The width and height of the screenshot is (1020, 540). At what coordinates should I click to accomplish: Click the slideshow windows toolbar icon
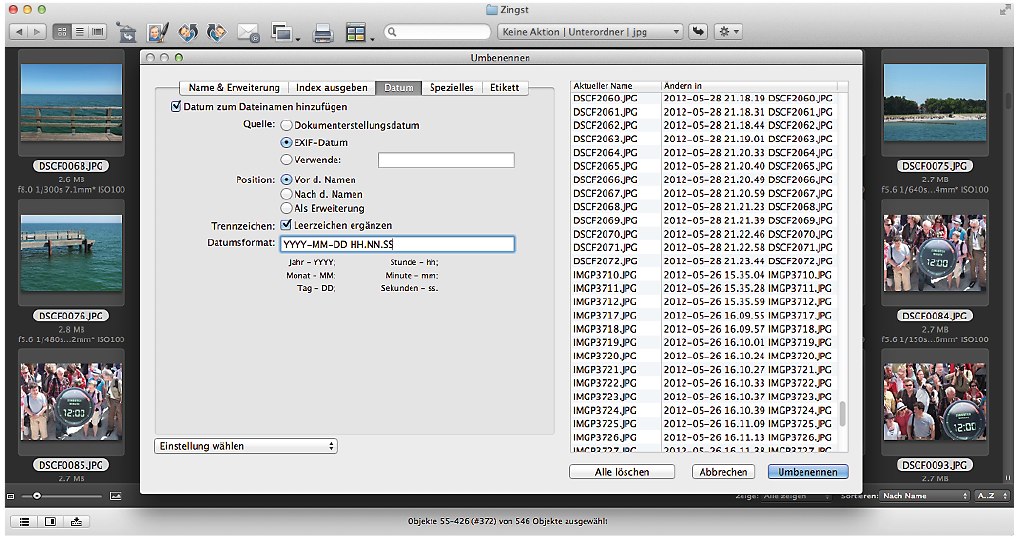pos(283,33)
